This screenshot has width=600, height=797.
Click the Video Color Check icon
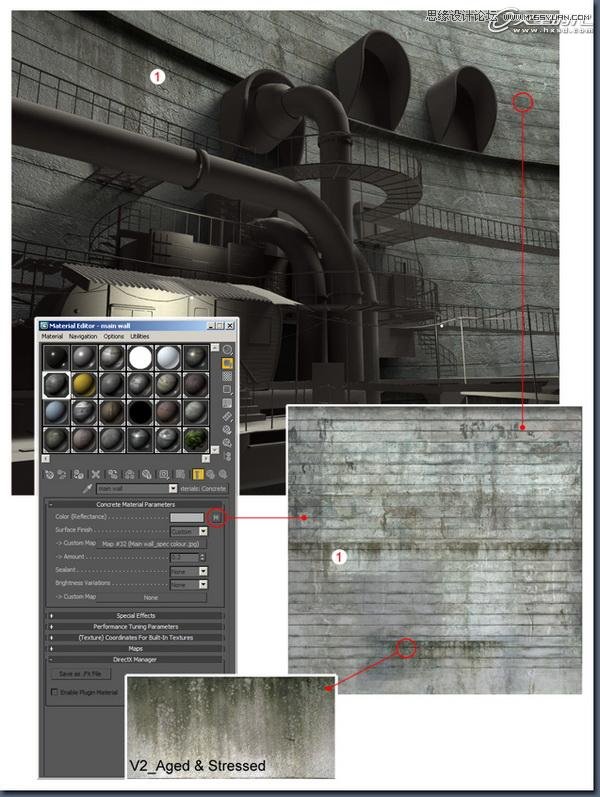227,403
